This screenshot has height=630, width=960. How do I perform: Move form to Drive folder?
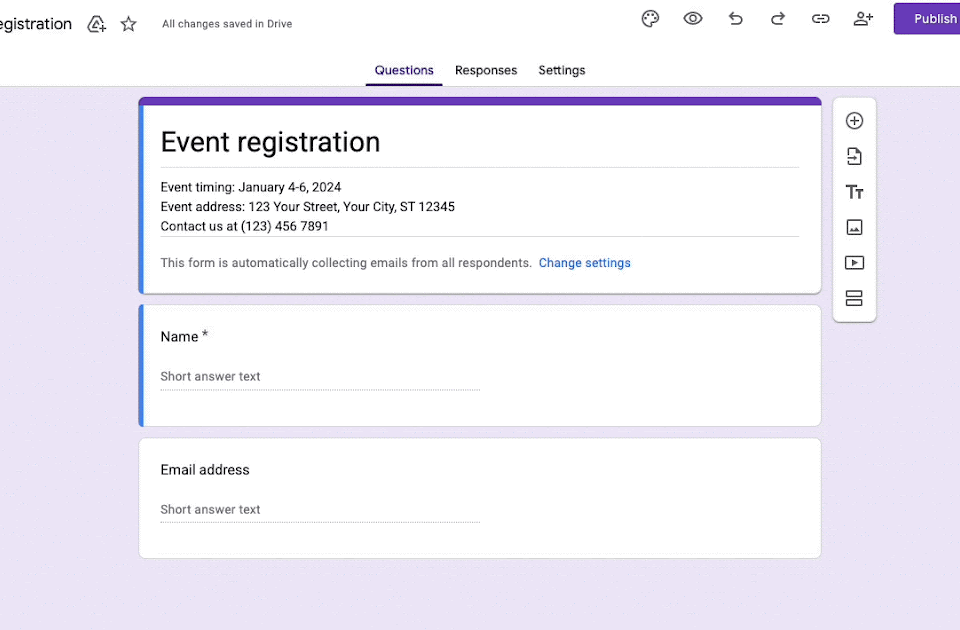point(97,24)
